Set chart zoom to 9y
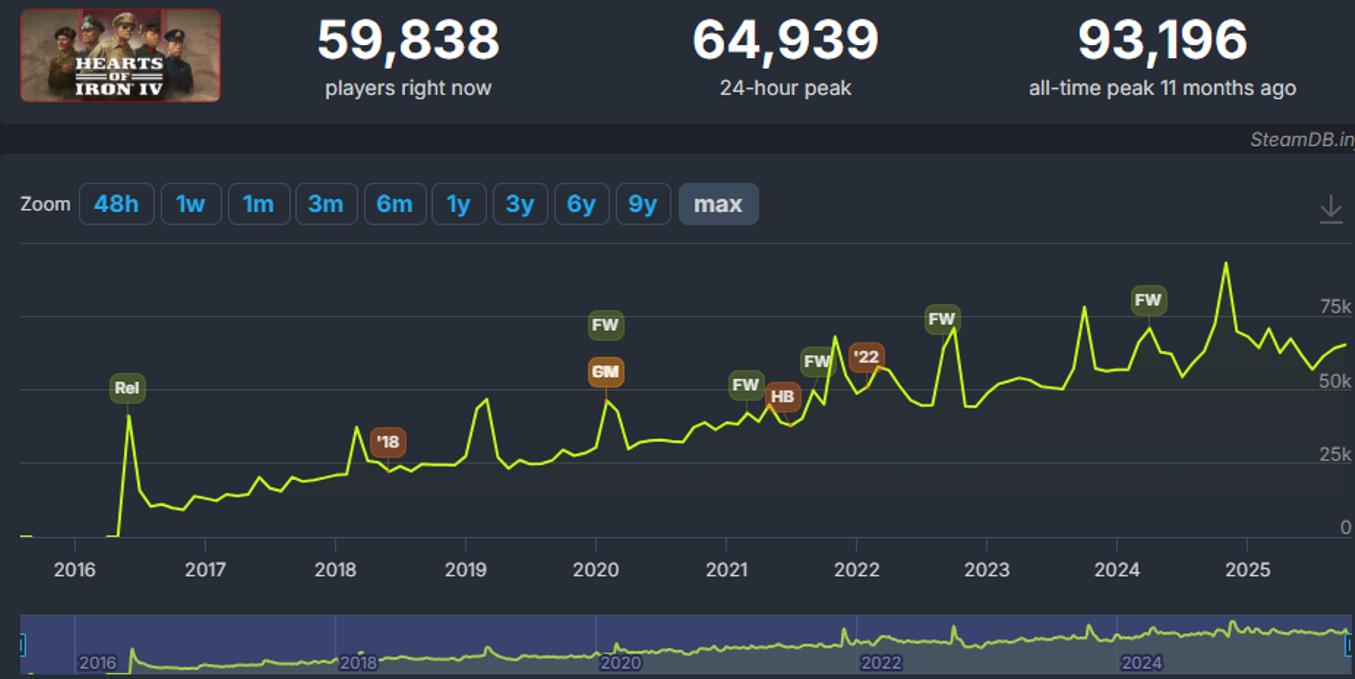This screenshot has height=679, width=1355. pyautogui.click(x=643, y=204)
